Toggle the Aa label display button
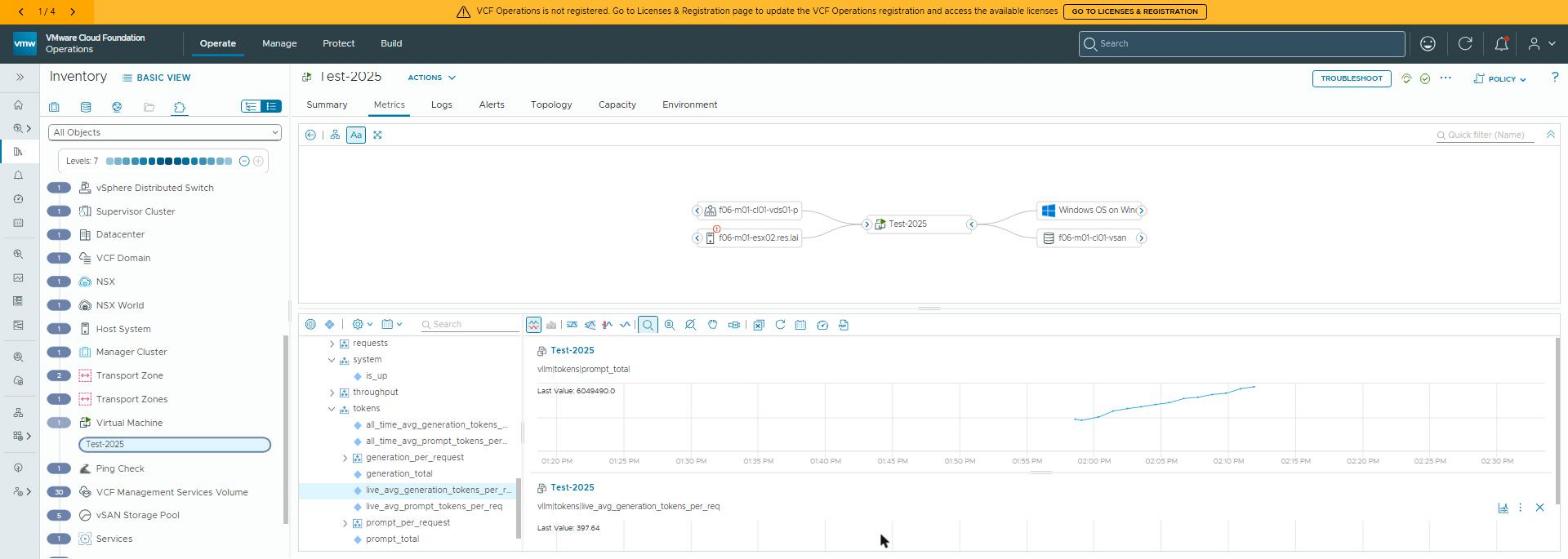This screenshot has height=559, width=1568. coord(356,135)
